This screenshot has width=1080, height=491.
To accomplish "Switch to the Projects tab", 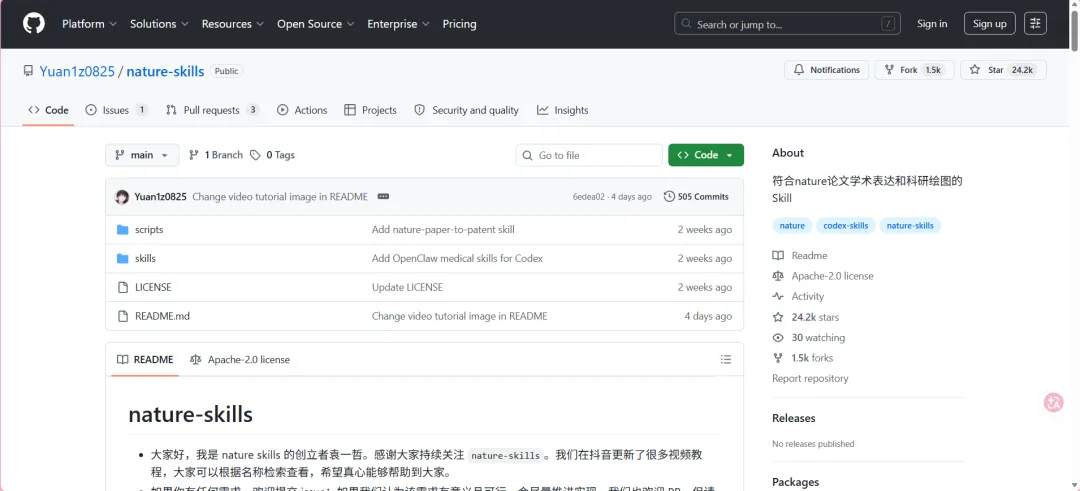I will [x=371, y=110].
